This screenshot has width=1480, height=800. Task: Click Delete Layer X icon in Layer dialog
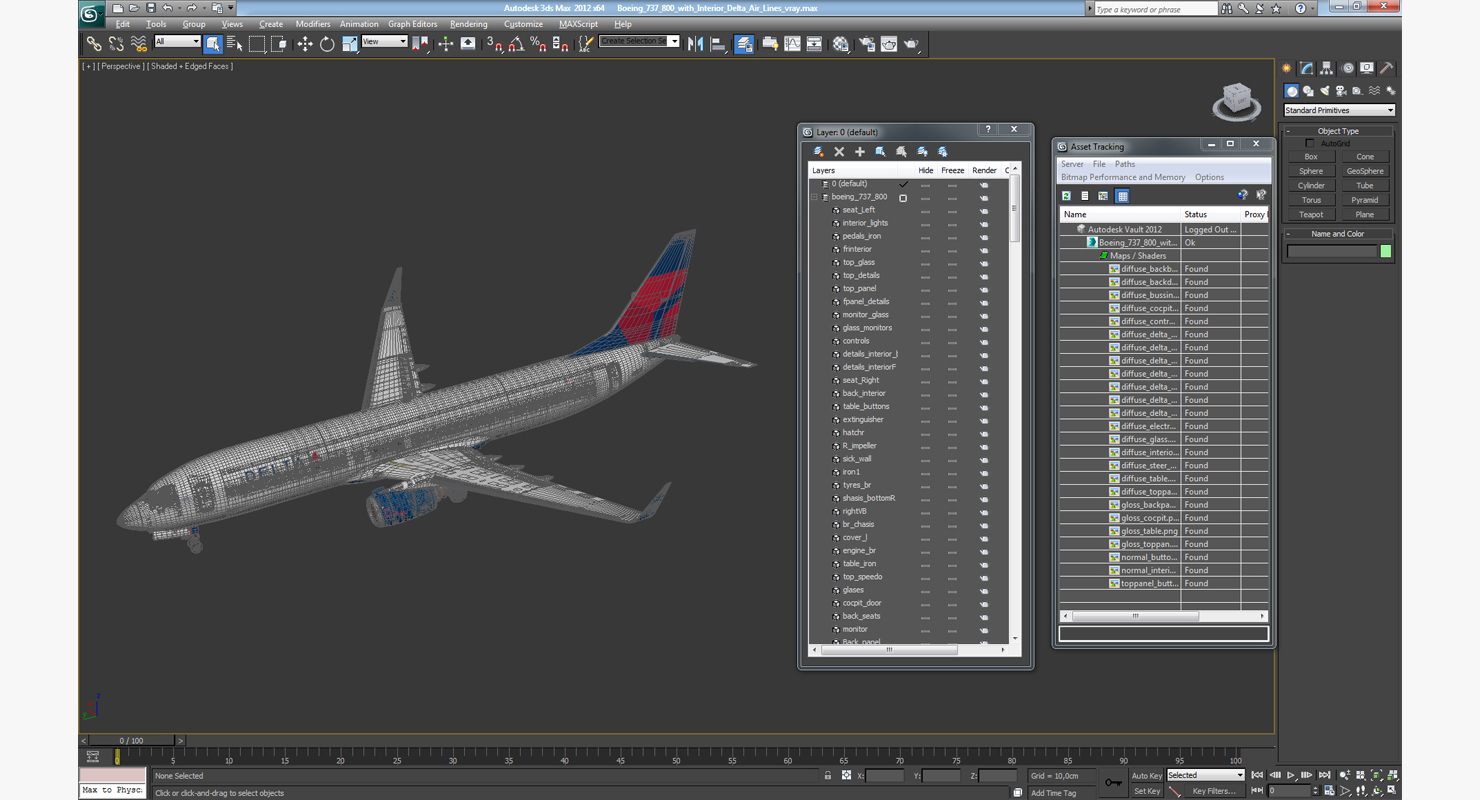(839, 152)
